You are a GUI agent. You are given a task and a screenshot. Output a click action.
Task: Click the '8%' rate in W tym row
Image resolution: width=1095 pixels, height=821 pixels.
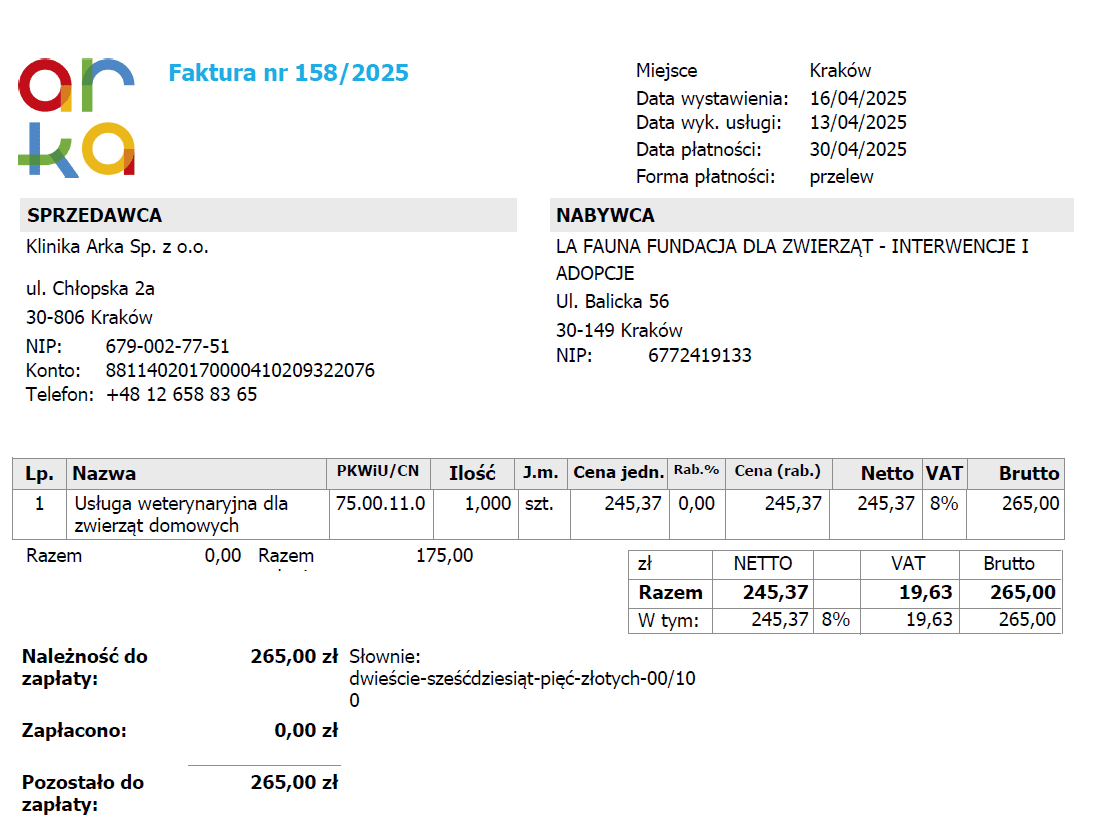(x=835, y=619)
